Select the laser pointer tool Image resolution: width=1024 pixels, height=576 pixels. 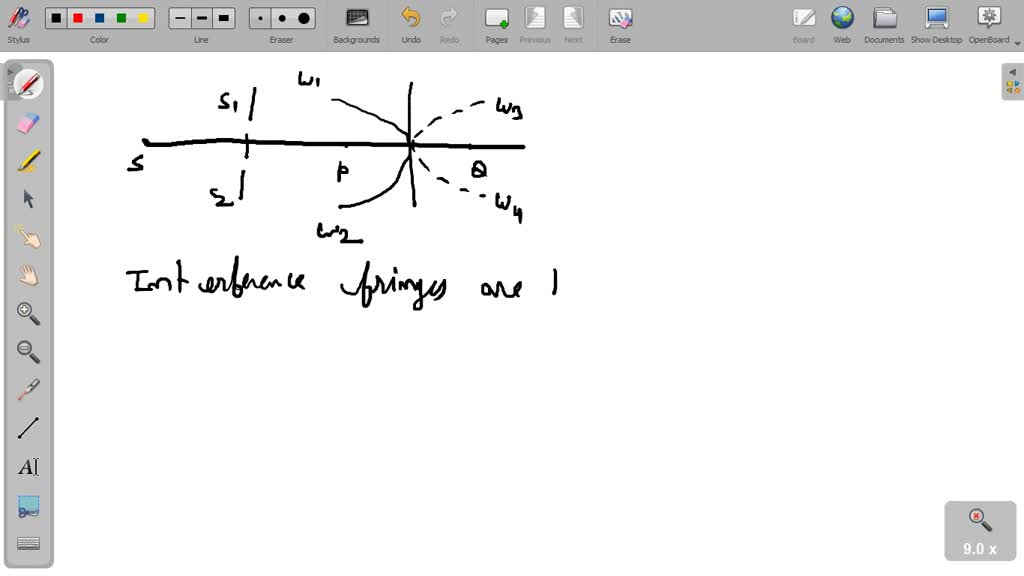(x=28, y=389)
